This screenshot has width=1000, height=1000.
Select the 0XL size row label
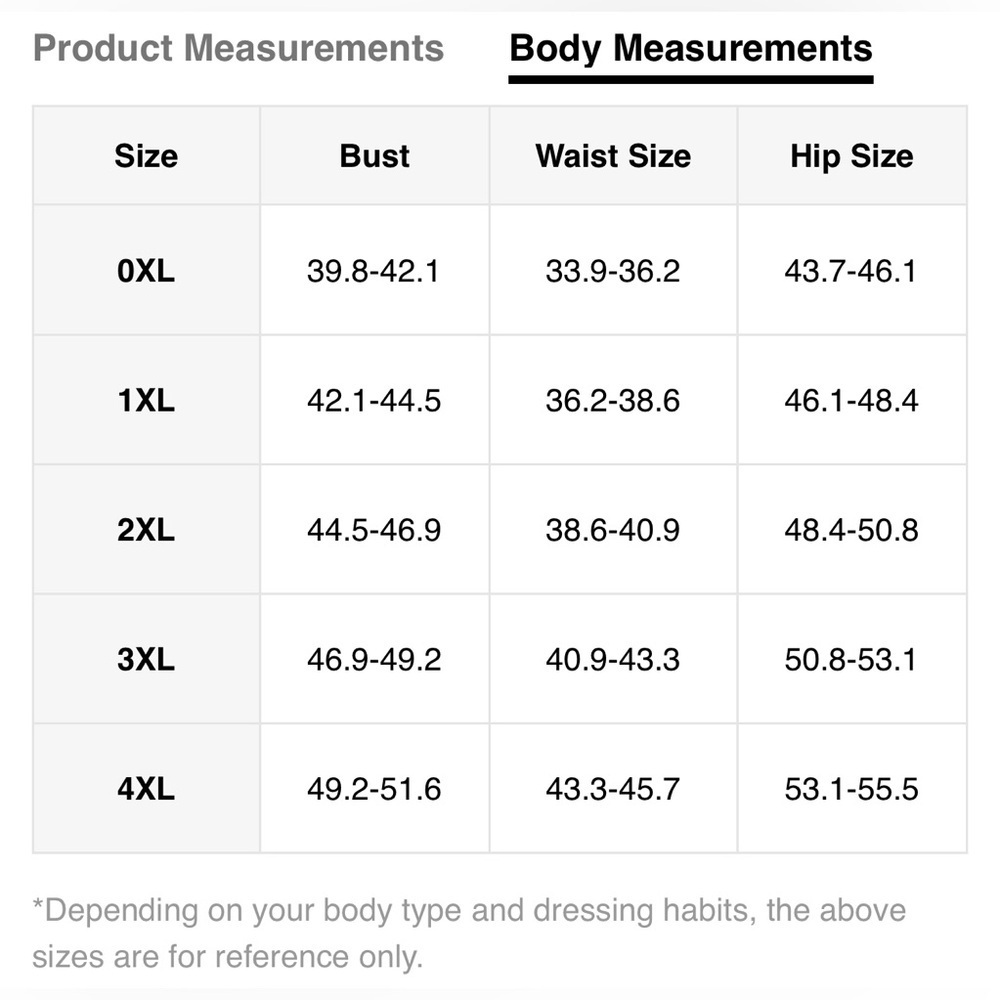pos(146,271)
